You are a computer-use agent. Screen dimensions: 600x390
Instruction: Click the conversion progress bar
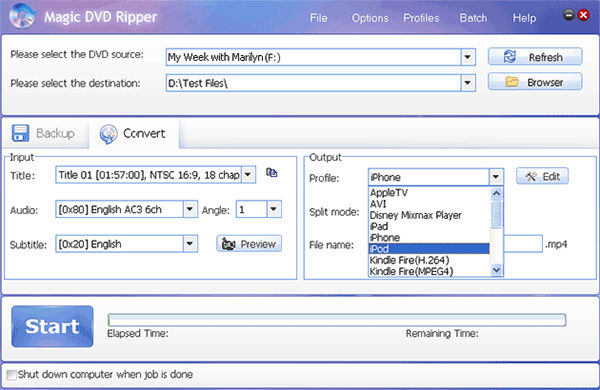337,320
